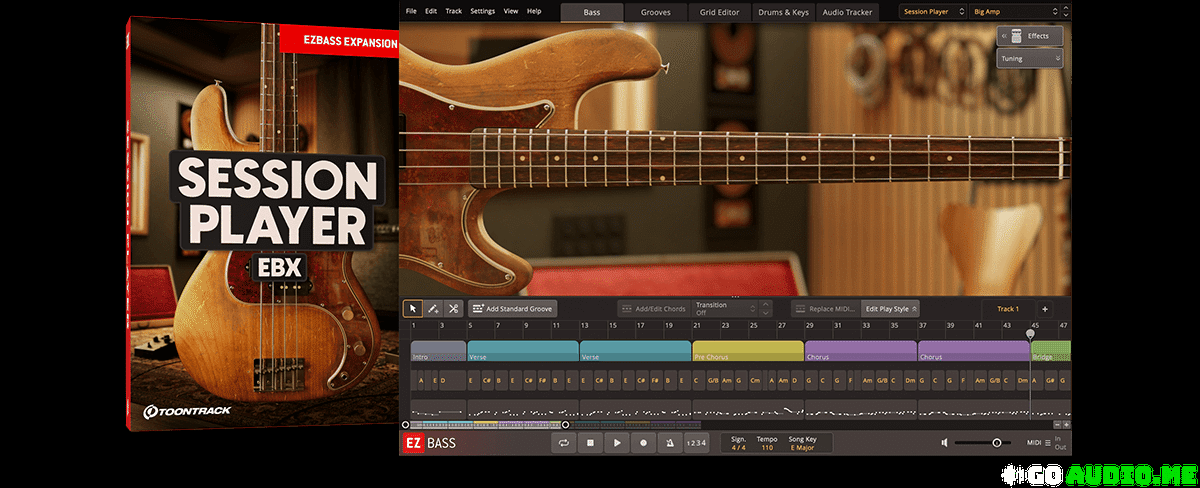Select the Track 1 tab
Screen dimensions: 1200x488
pos(1008,309)
